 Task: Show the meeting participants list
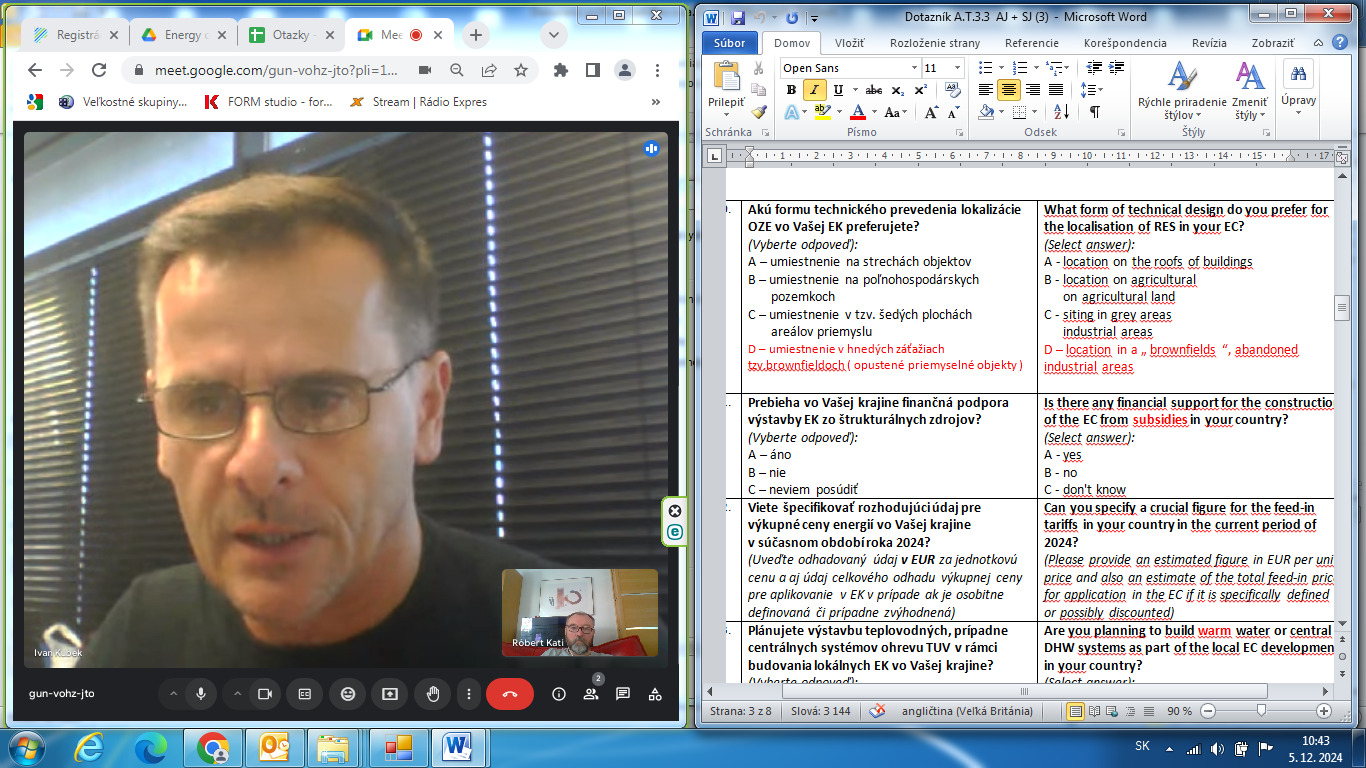[591, 694]
